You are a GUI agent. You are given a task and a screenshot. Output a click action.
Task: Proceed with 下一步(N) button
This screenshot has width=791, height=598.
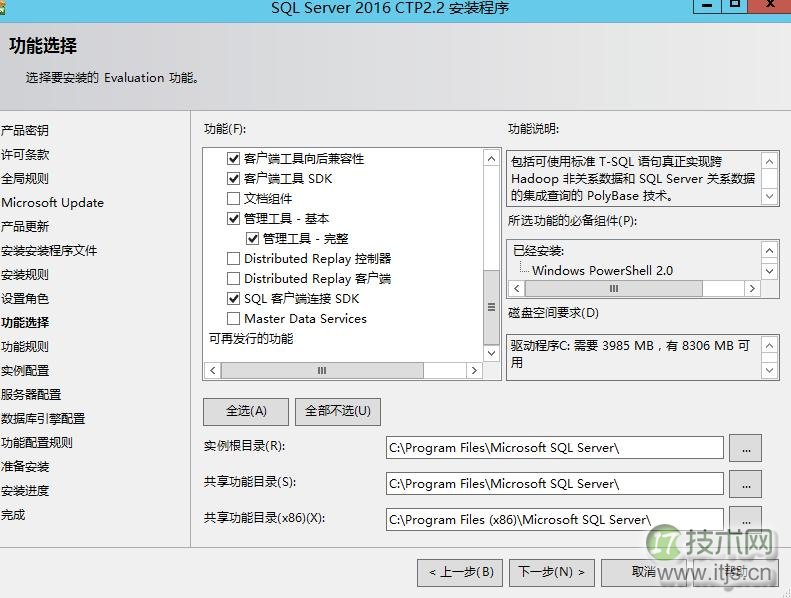point(551,572)
